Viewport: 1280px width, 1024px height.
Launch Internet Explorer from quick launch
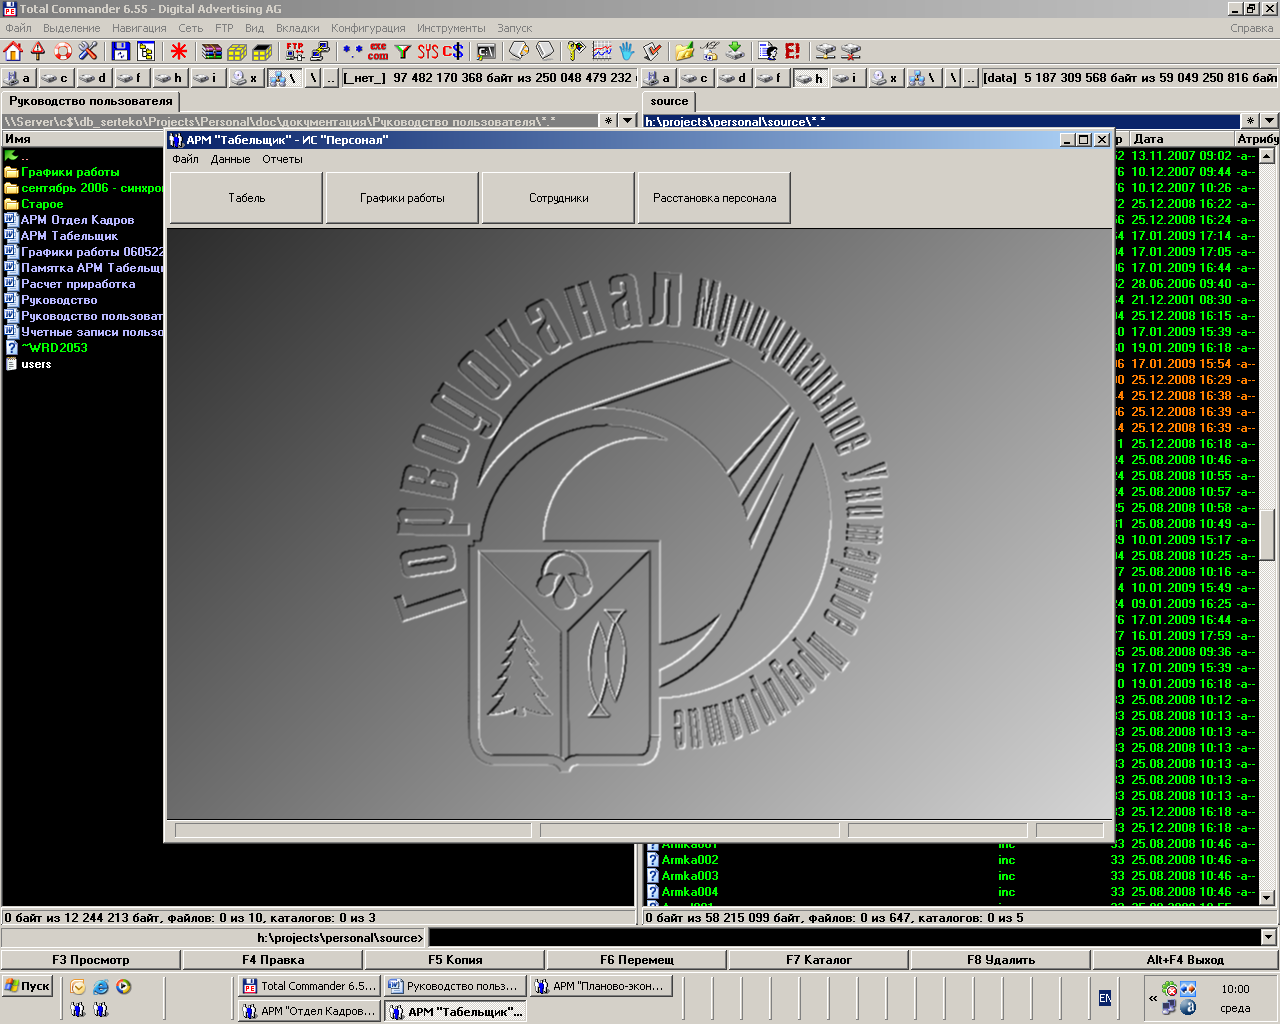point(101,987)
